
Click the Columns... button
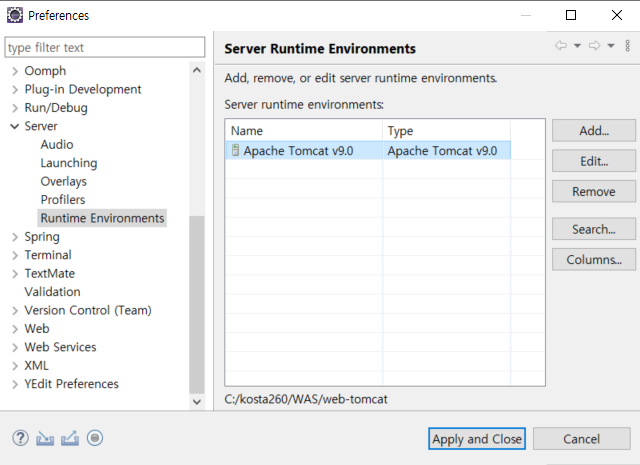point(594,259)
